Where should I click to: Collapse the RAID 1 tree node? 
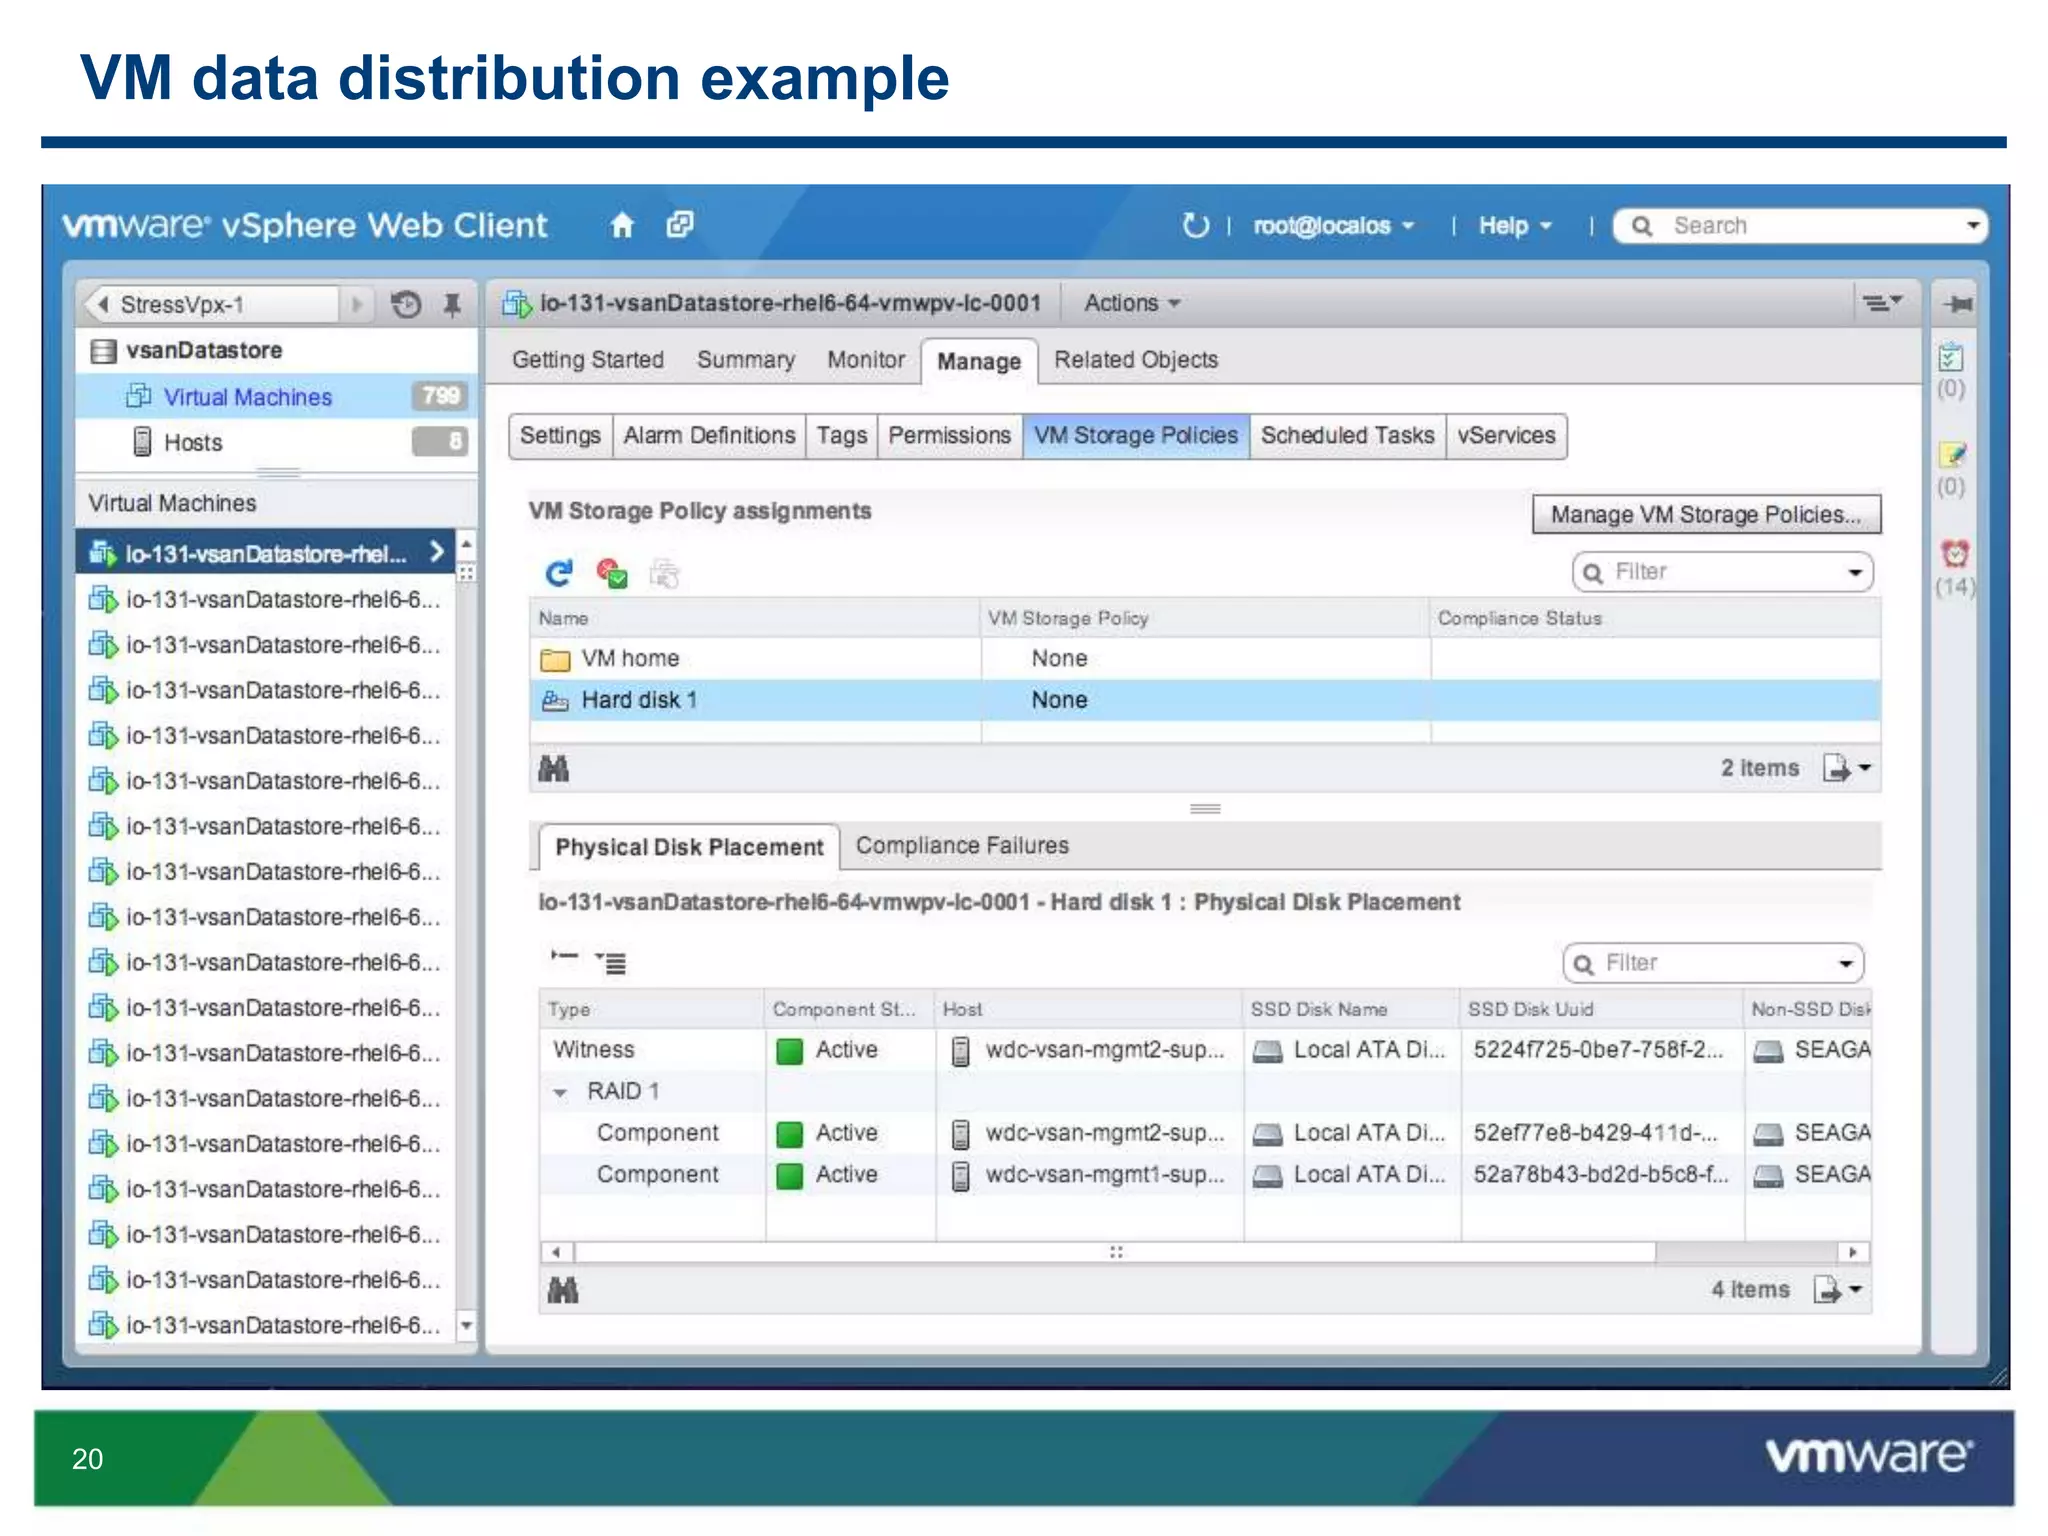[x=560, y=1092]
